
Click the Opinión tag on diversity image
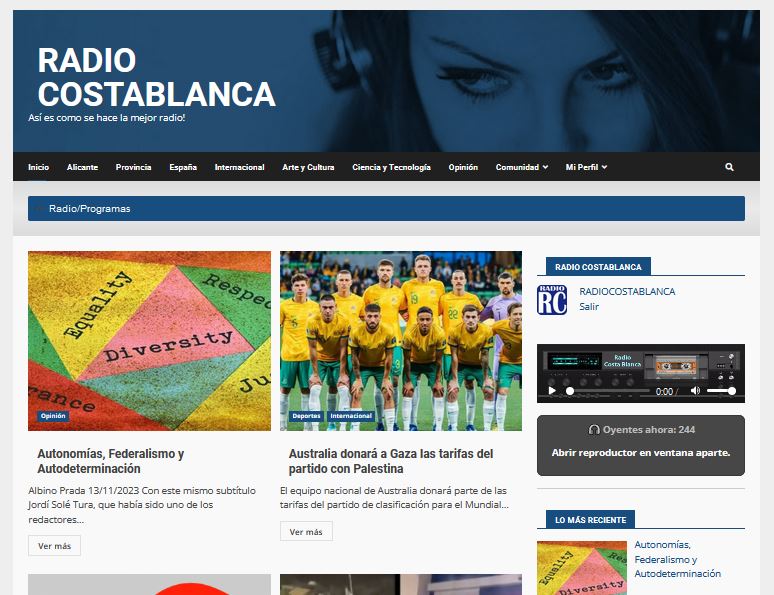click(x=53, y=416)
